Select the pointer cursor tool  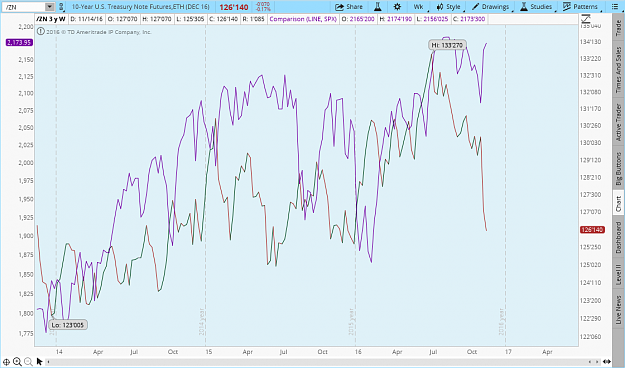[x=39, y=362]
